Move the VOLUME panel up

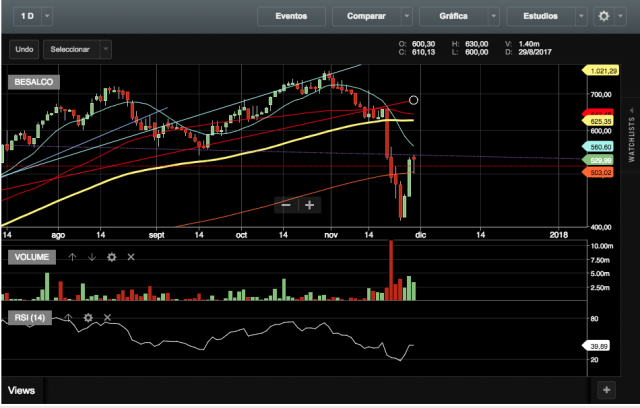72,257
